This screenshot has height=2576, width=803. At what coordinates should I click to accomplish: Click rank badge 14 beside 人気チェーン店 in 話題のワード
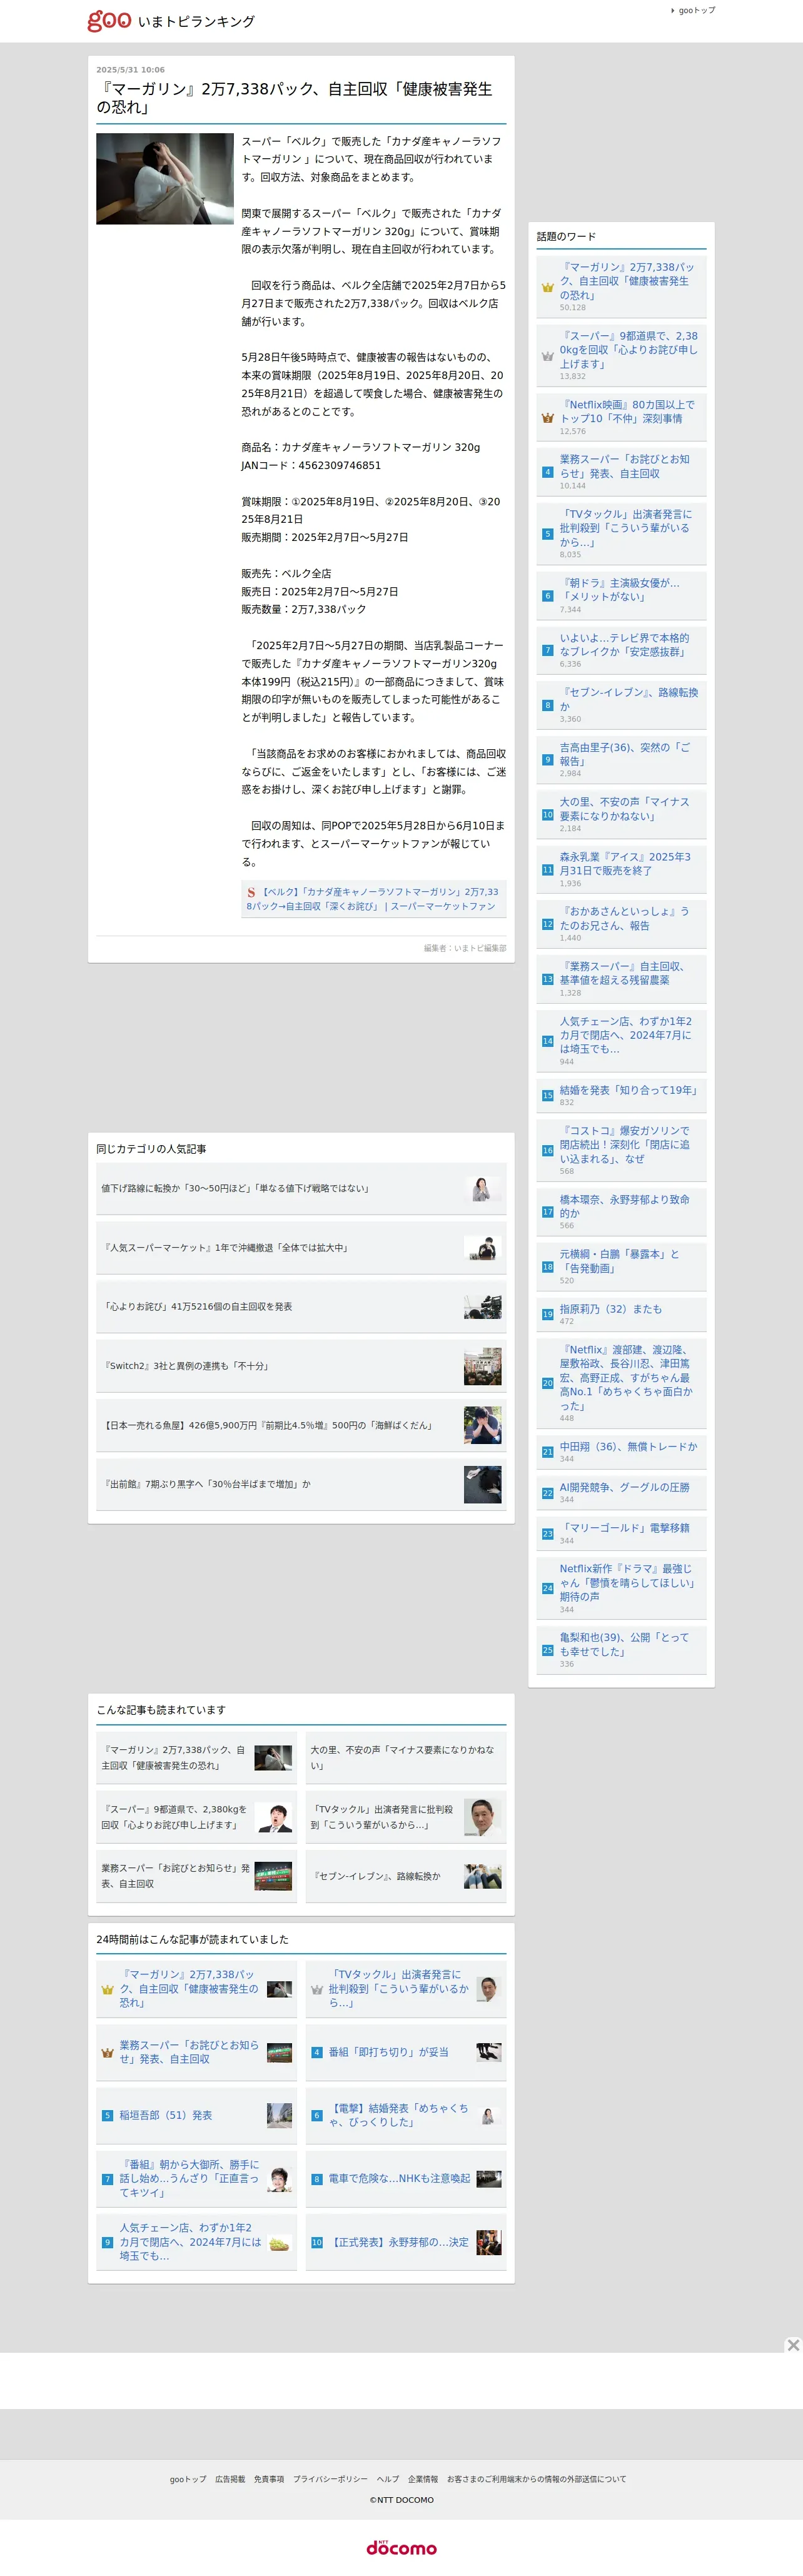pyautogui.click(x=548, y=1041)
